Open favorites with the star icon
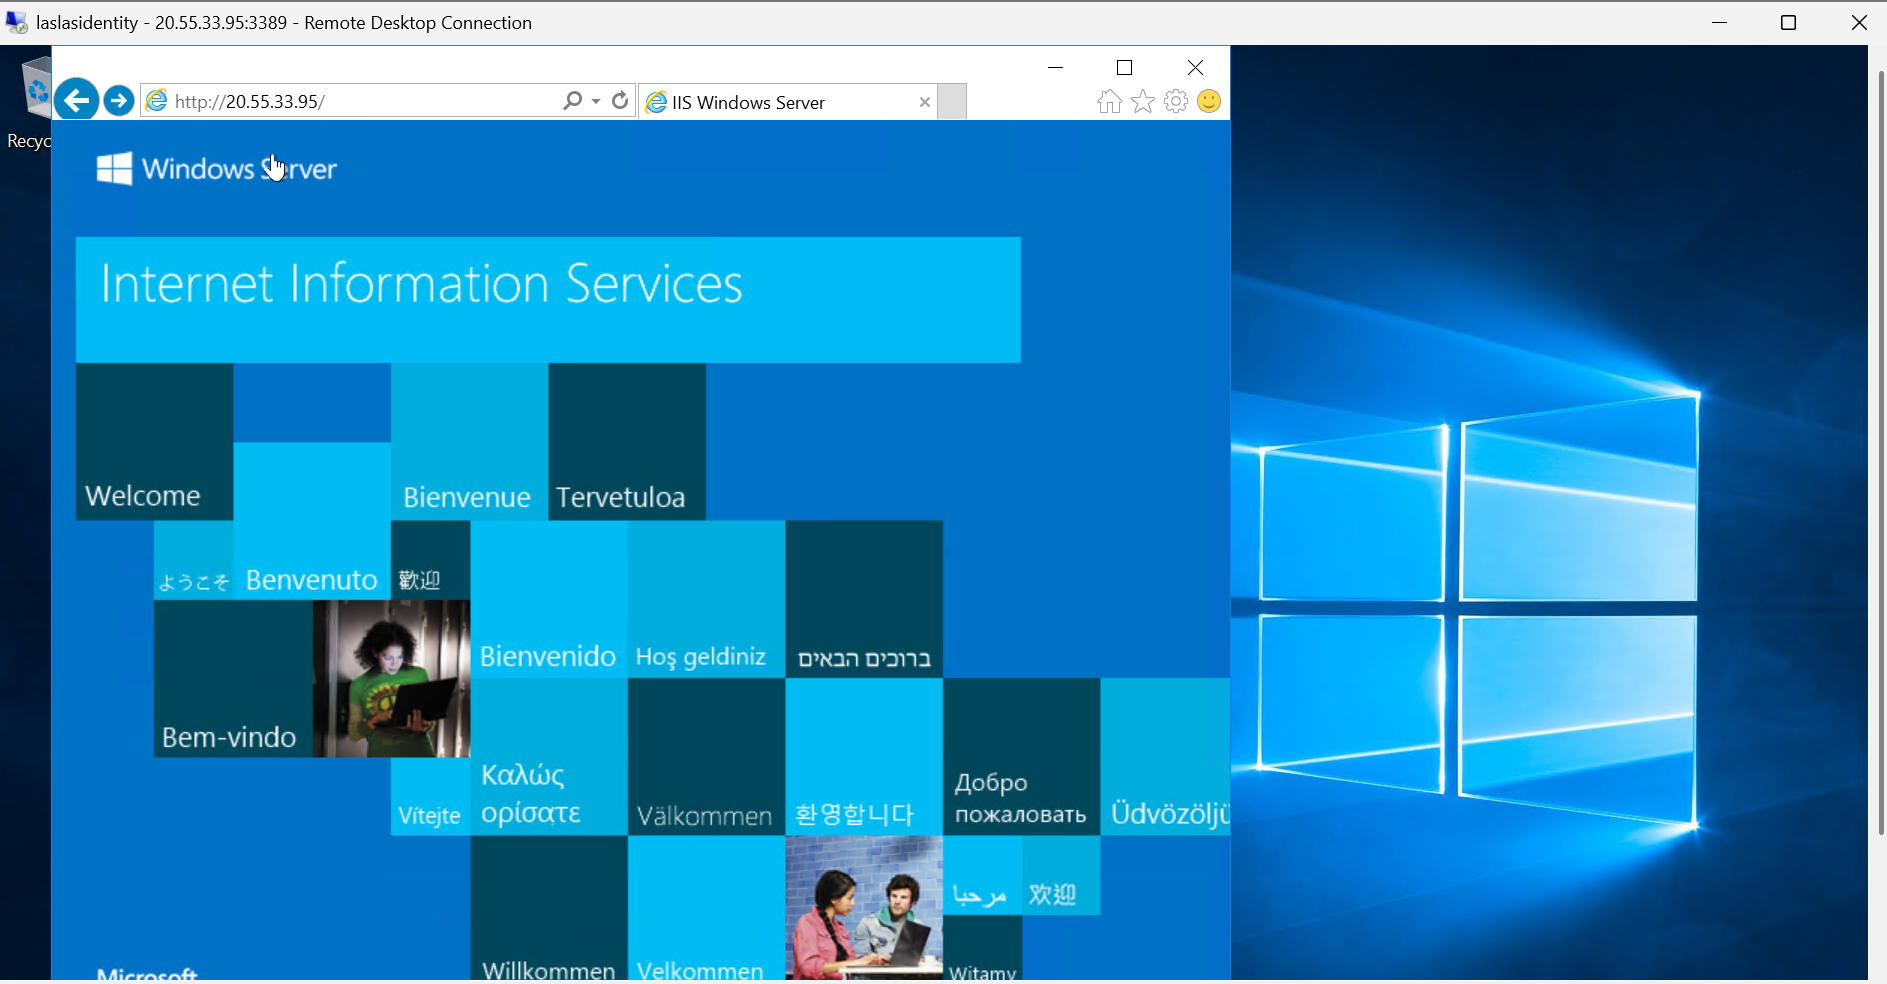The image size is (1887, 984). [1143, 101]
